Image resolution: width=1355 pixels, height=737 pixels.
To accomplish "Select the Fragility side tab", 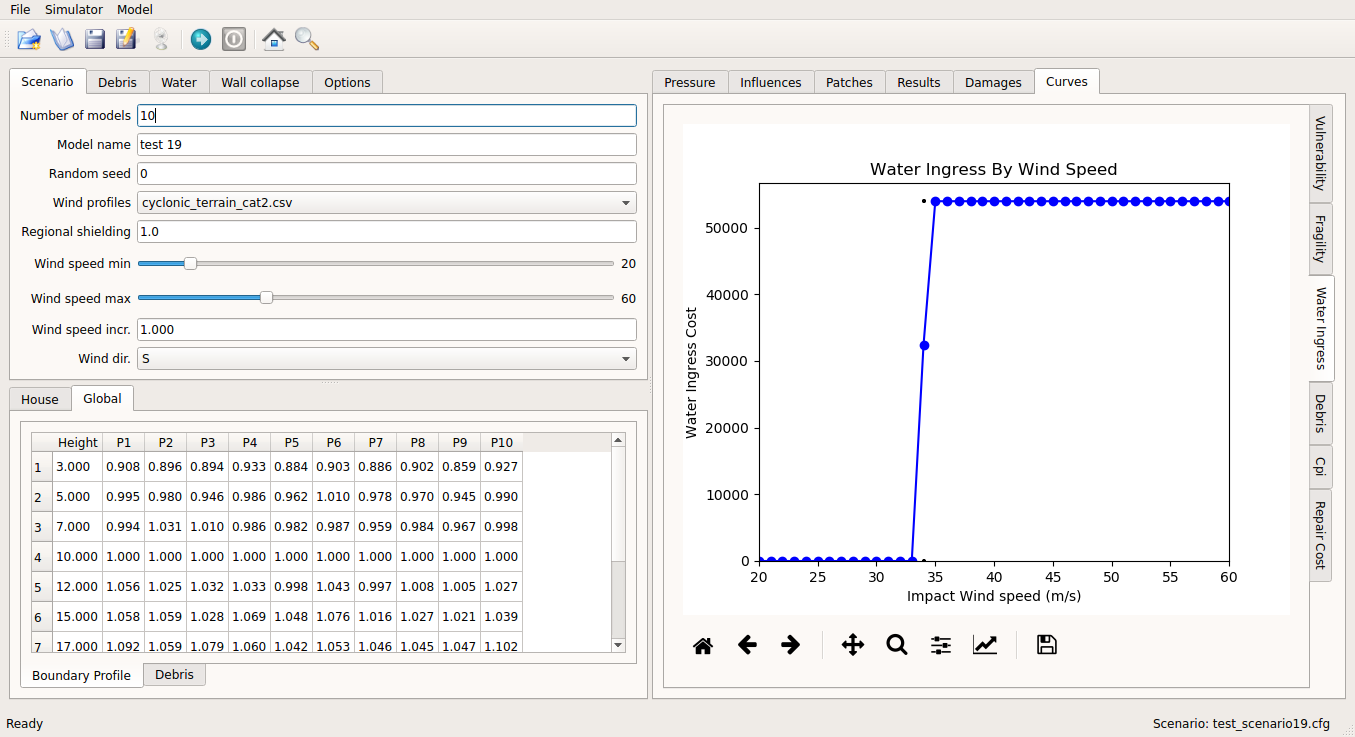I will [x=1320, y=239].
